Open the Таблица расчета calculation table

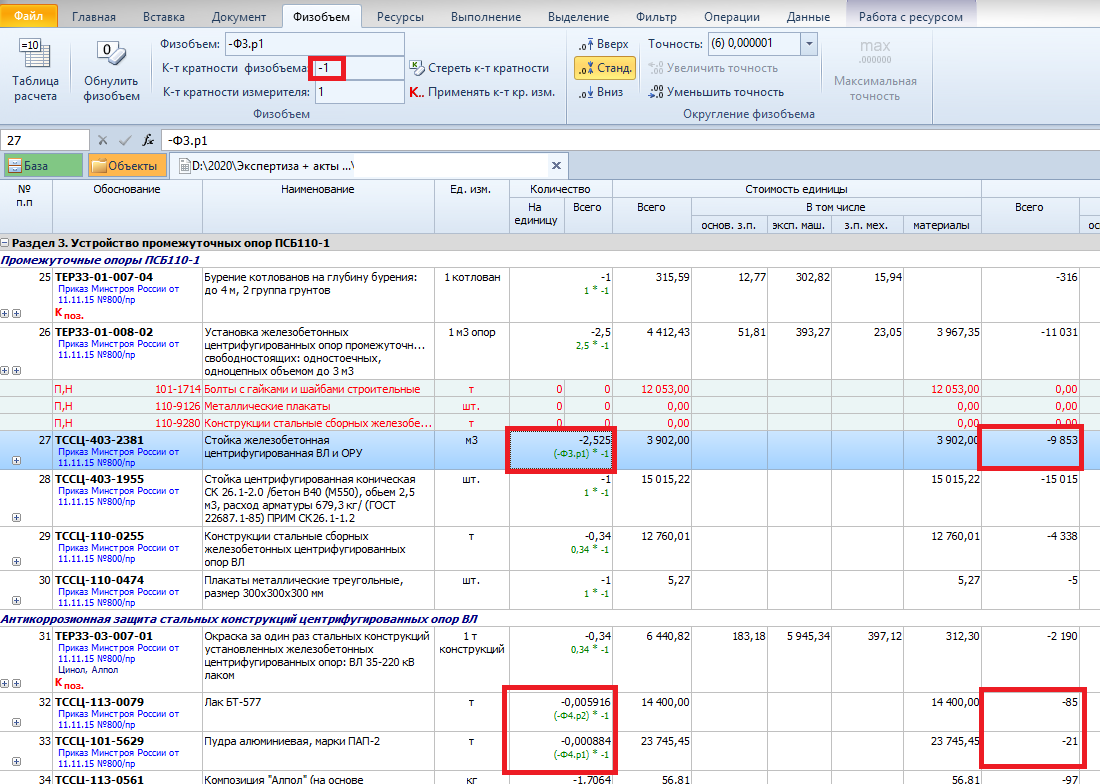[36, 70]
